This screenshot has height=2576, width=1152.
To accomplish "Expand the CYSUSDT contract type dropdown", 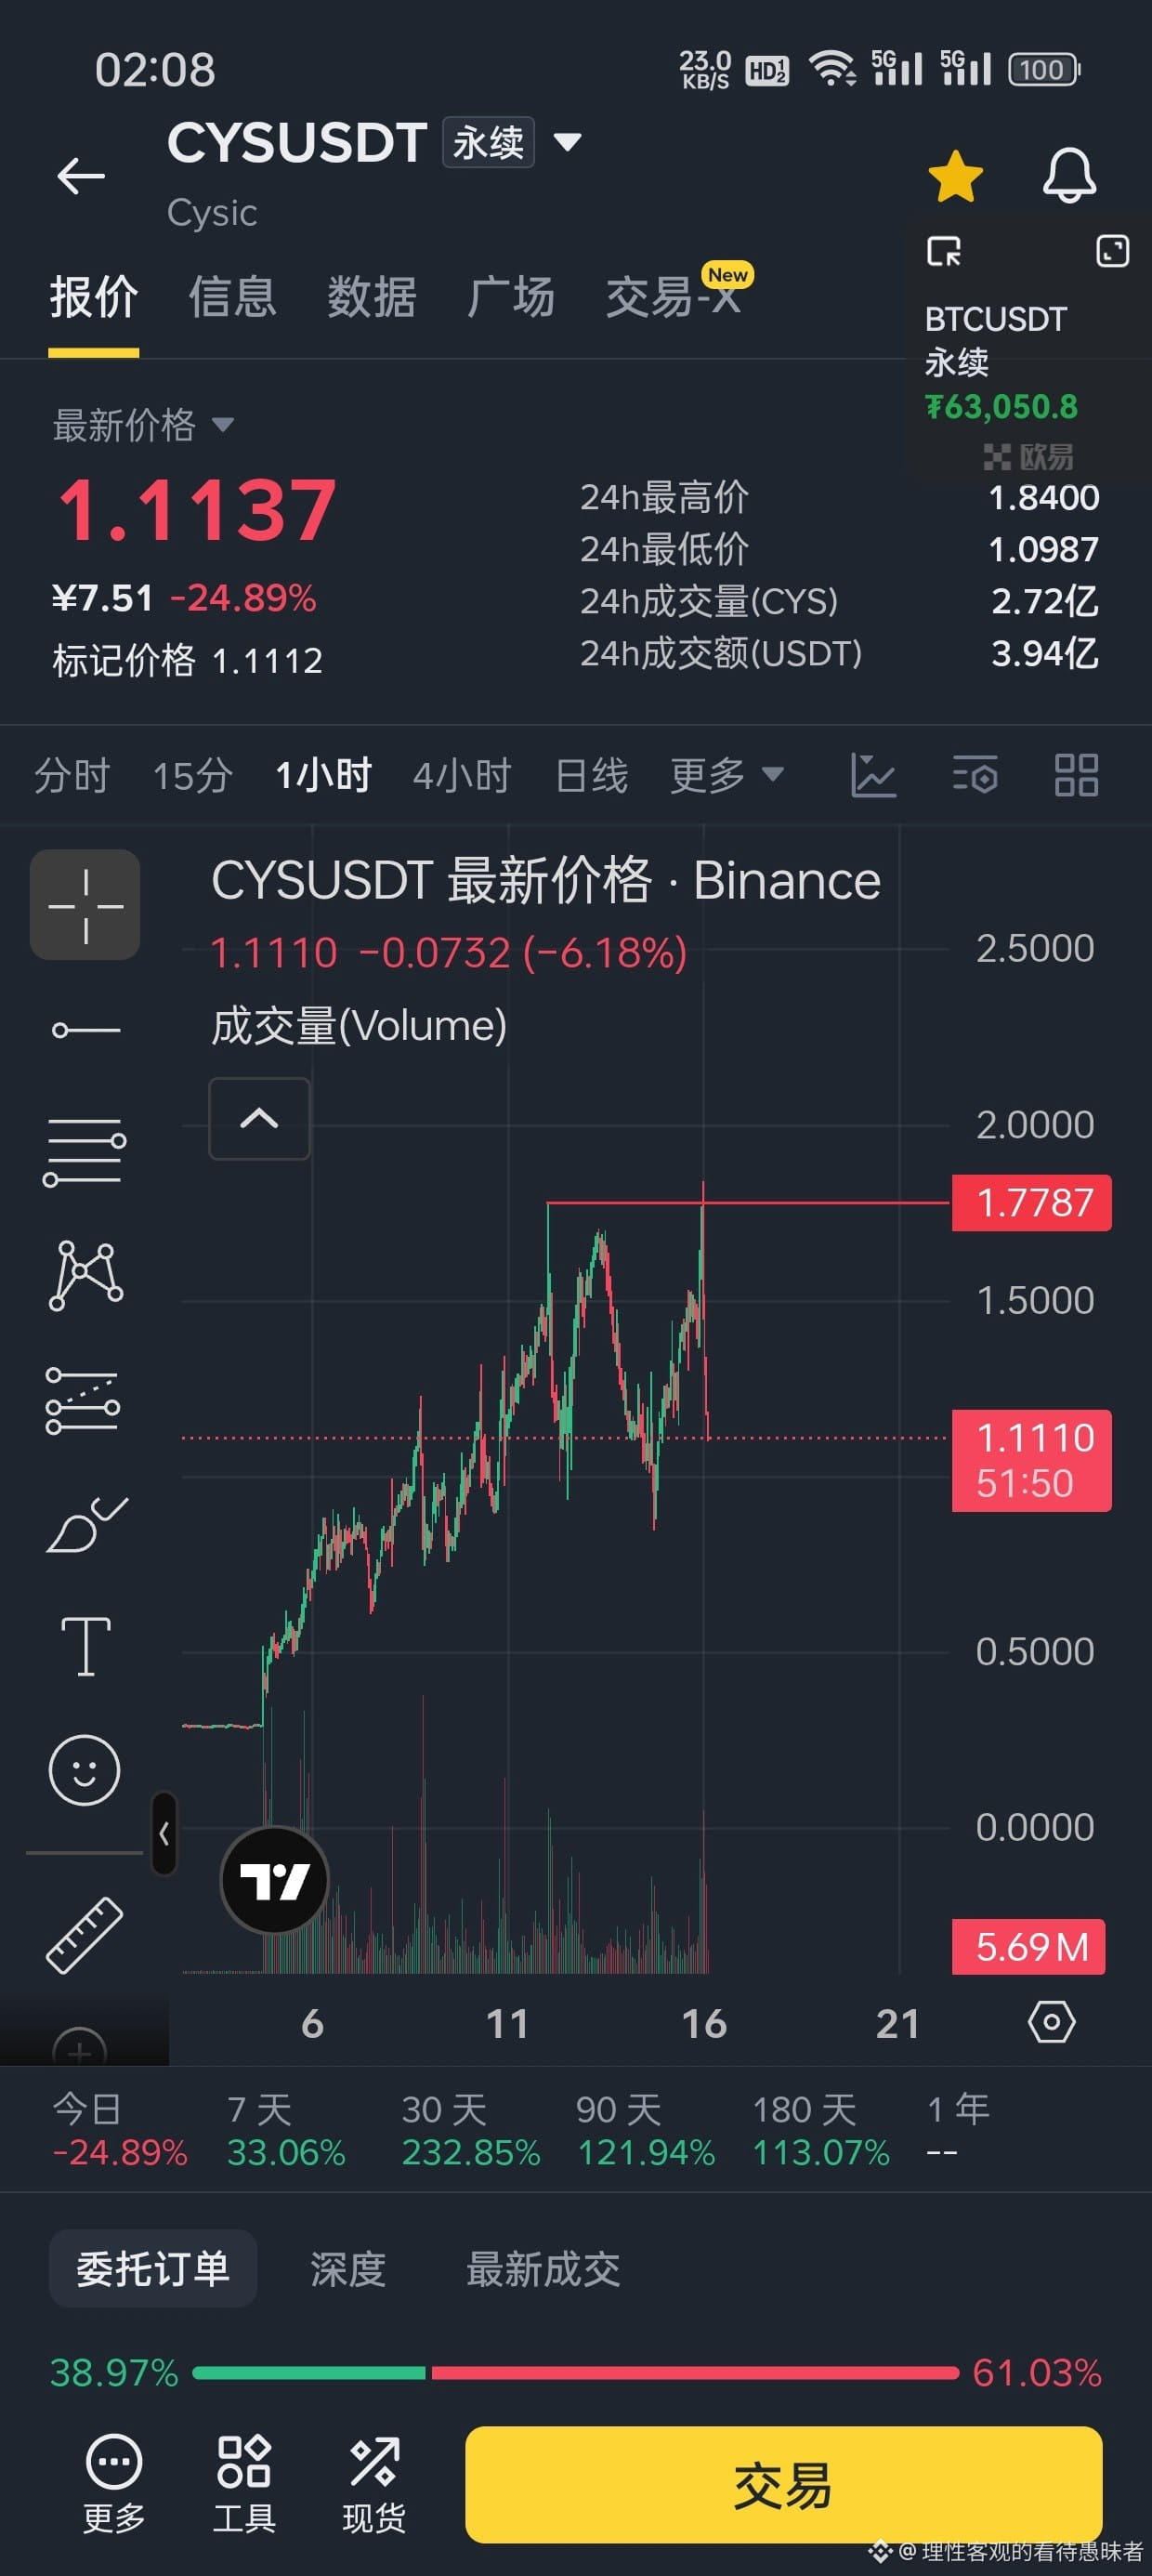I will (x=567, y=142).
